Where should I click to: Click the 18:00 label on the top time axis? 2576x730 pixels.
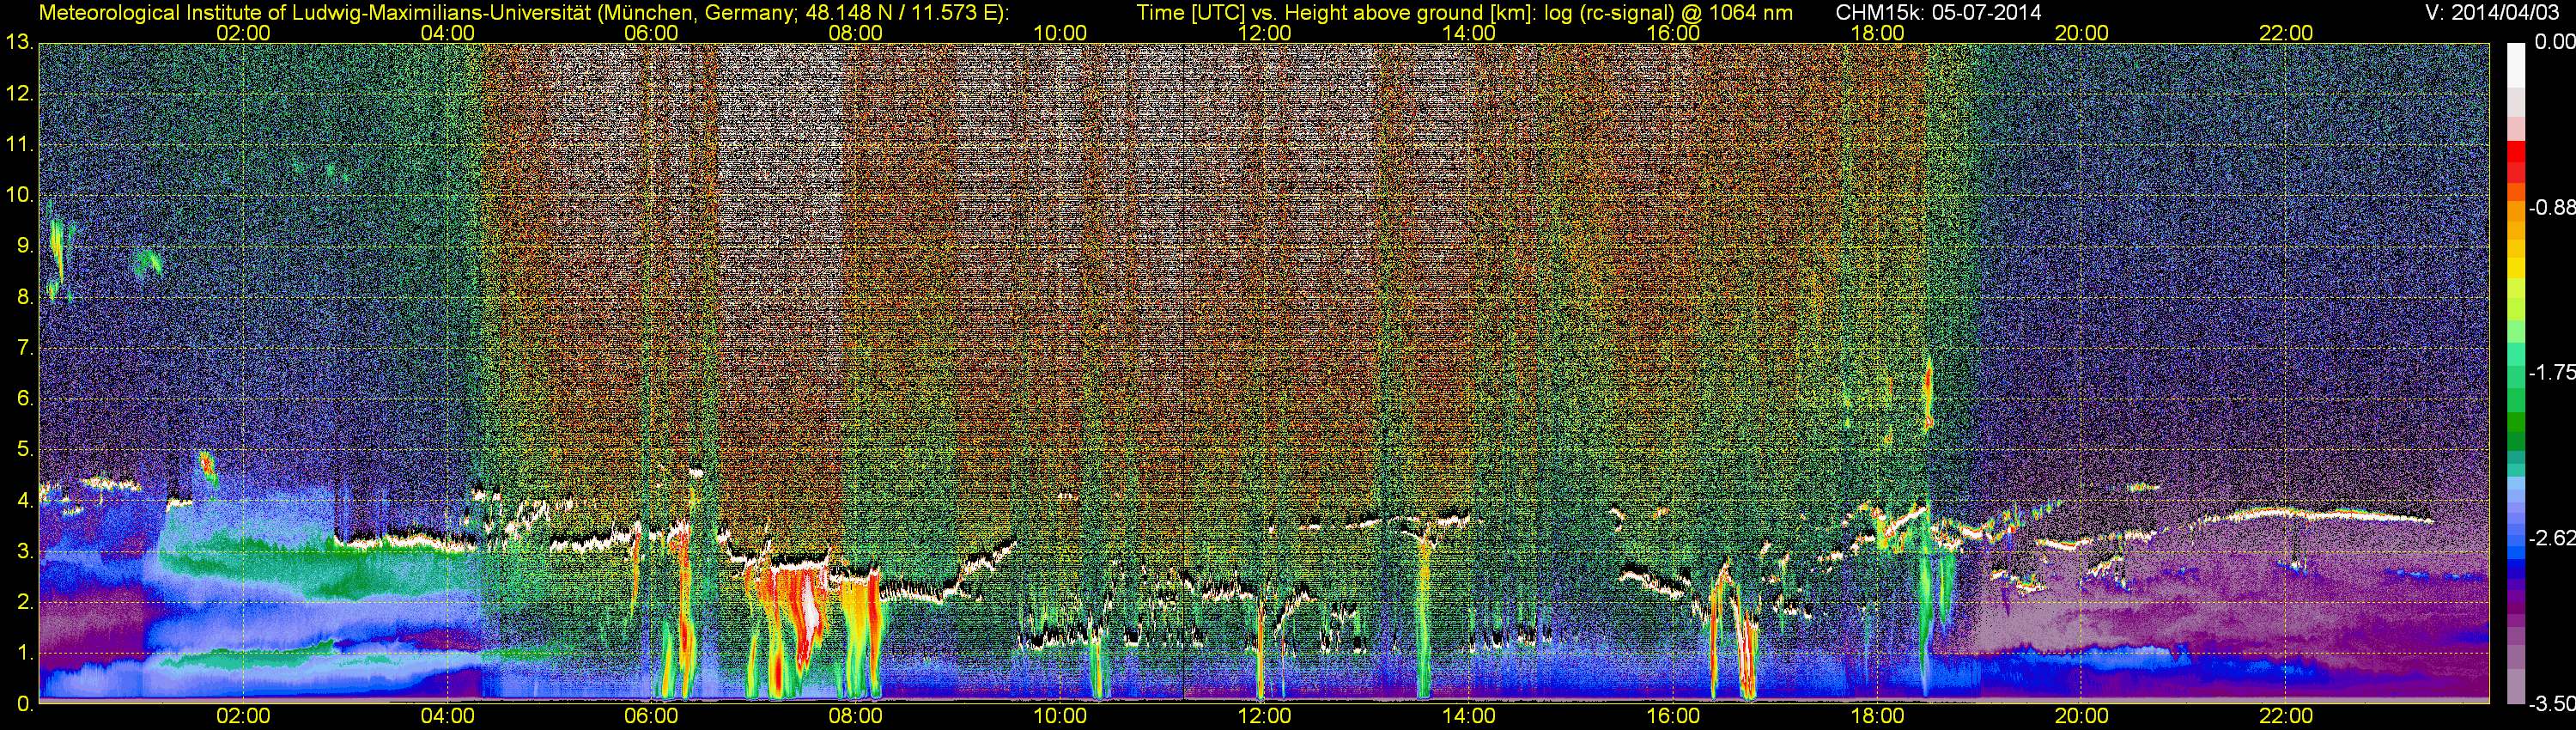(x=1877, y=33)
